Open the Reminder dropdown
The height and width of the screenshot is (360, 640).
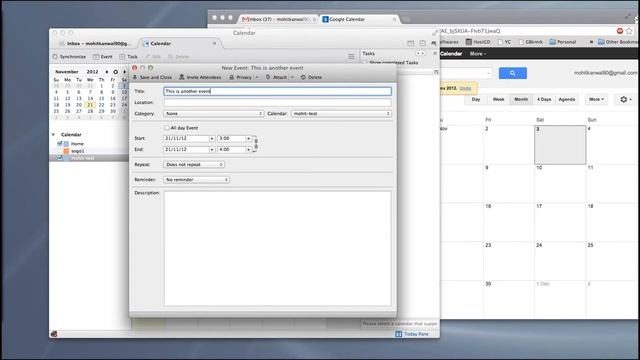point(196,180)
